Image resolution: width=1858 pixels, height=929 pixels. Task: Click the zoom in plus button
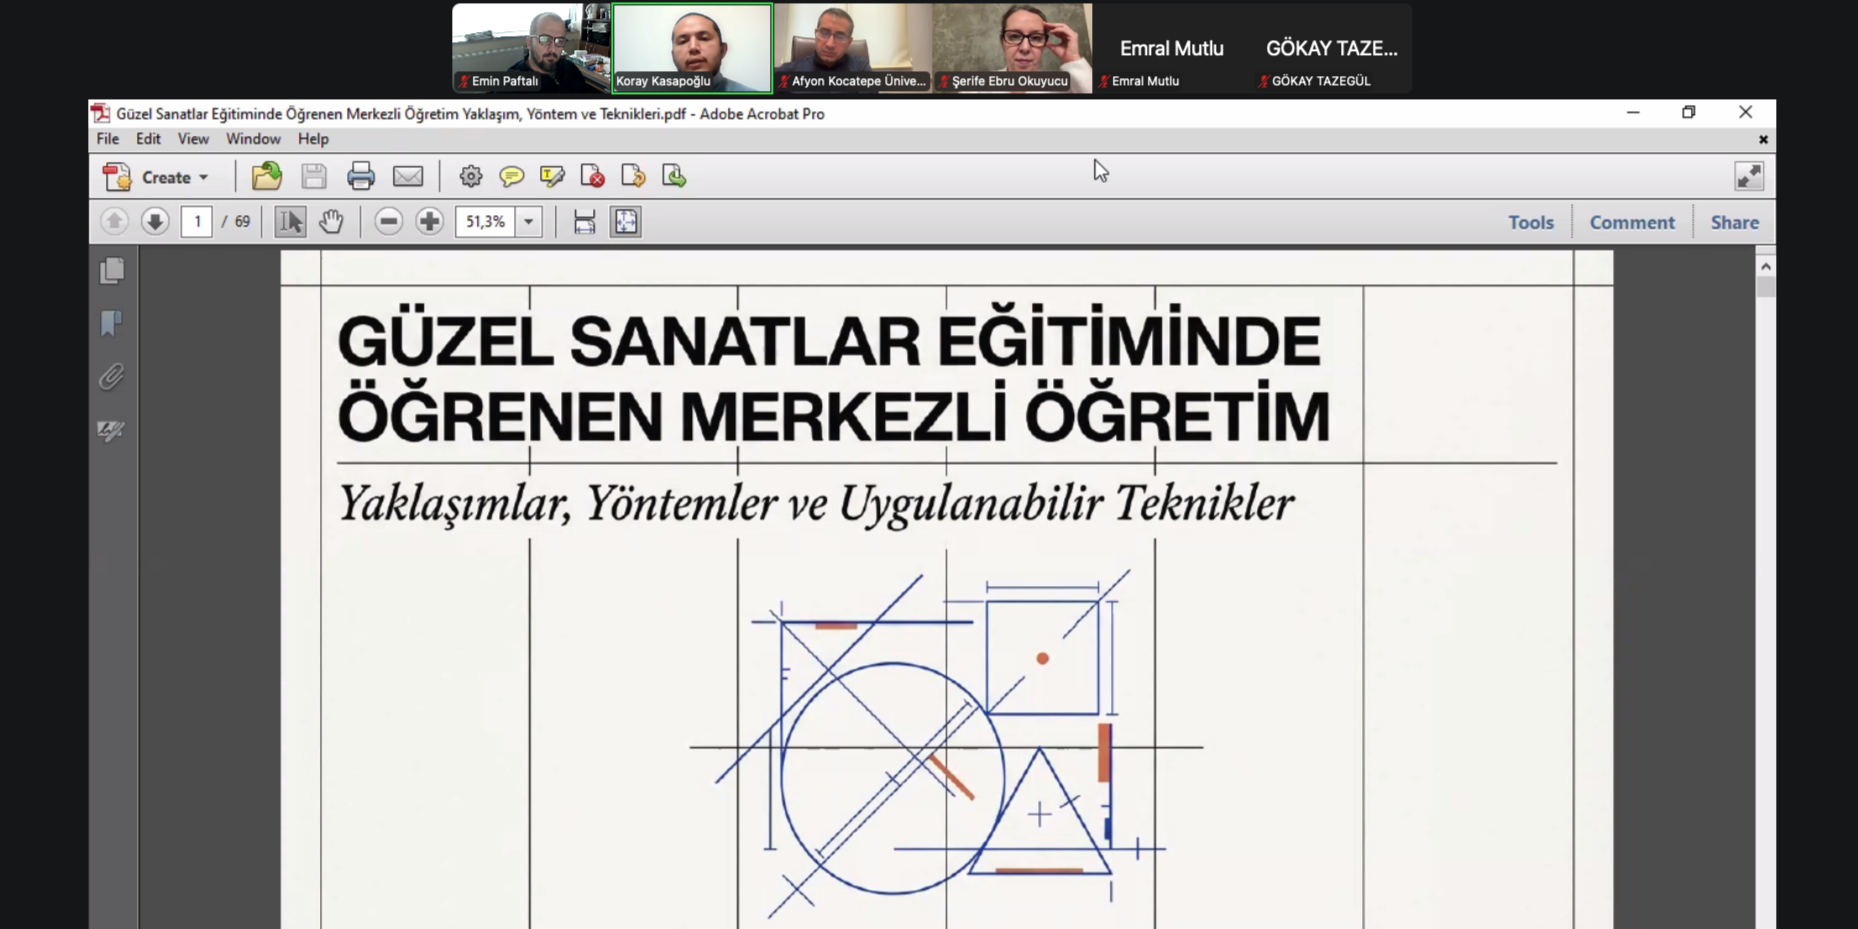[x=429, y=222]
